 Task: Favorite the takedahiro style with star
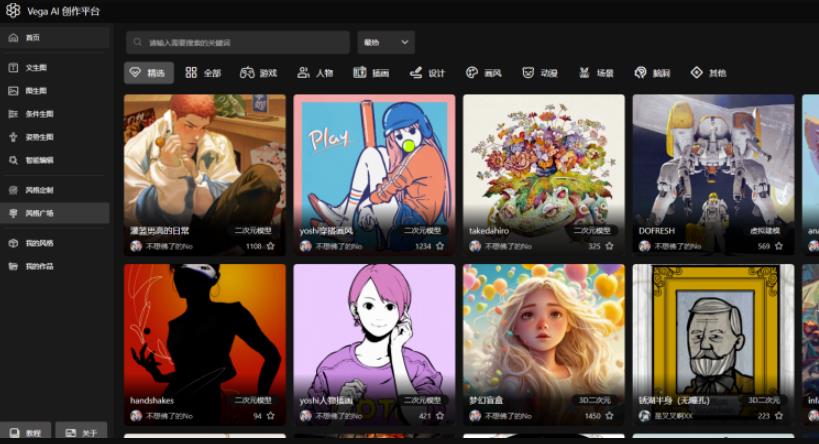(609, 246)
